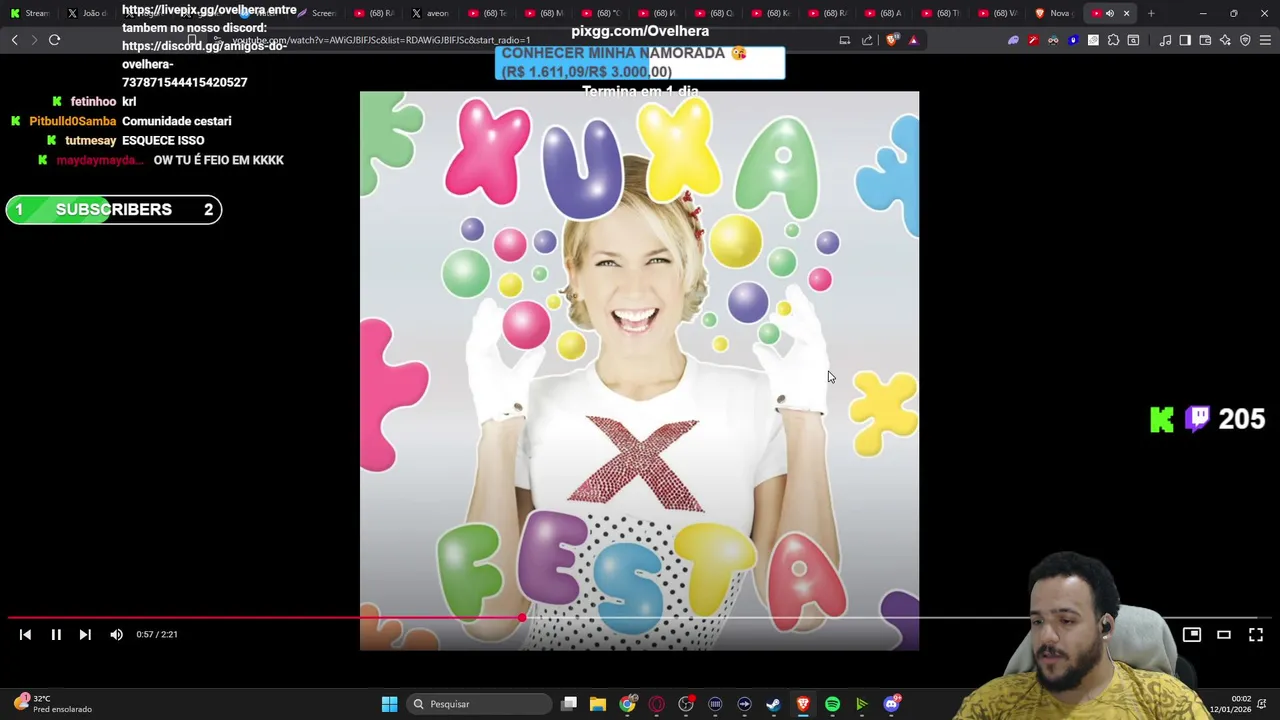The width and height of the screenshot is (1280, 720).
Task: Toggle theater mode in the player
Action: tap(1224, 634)
